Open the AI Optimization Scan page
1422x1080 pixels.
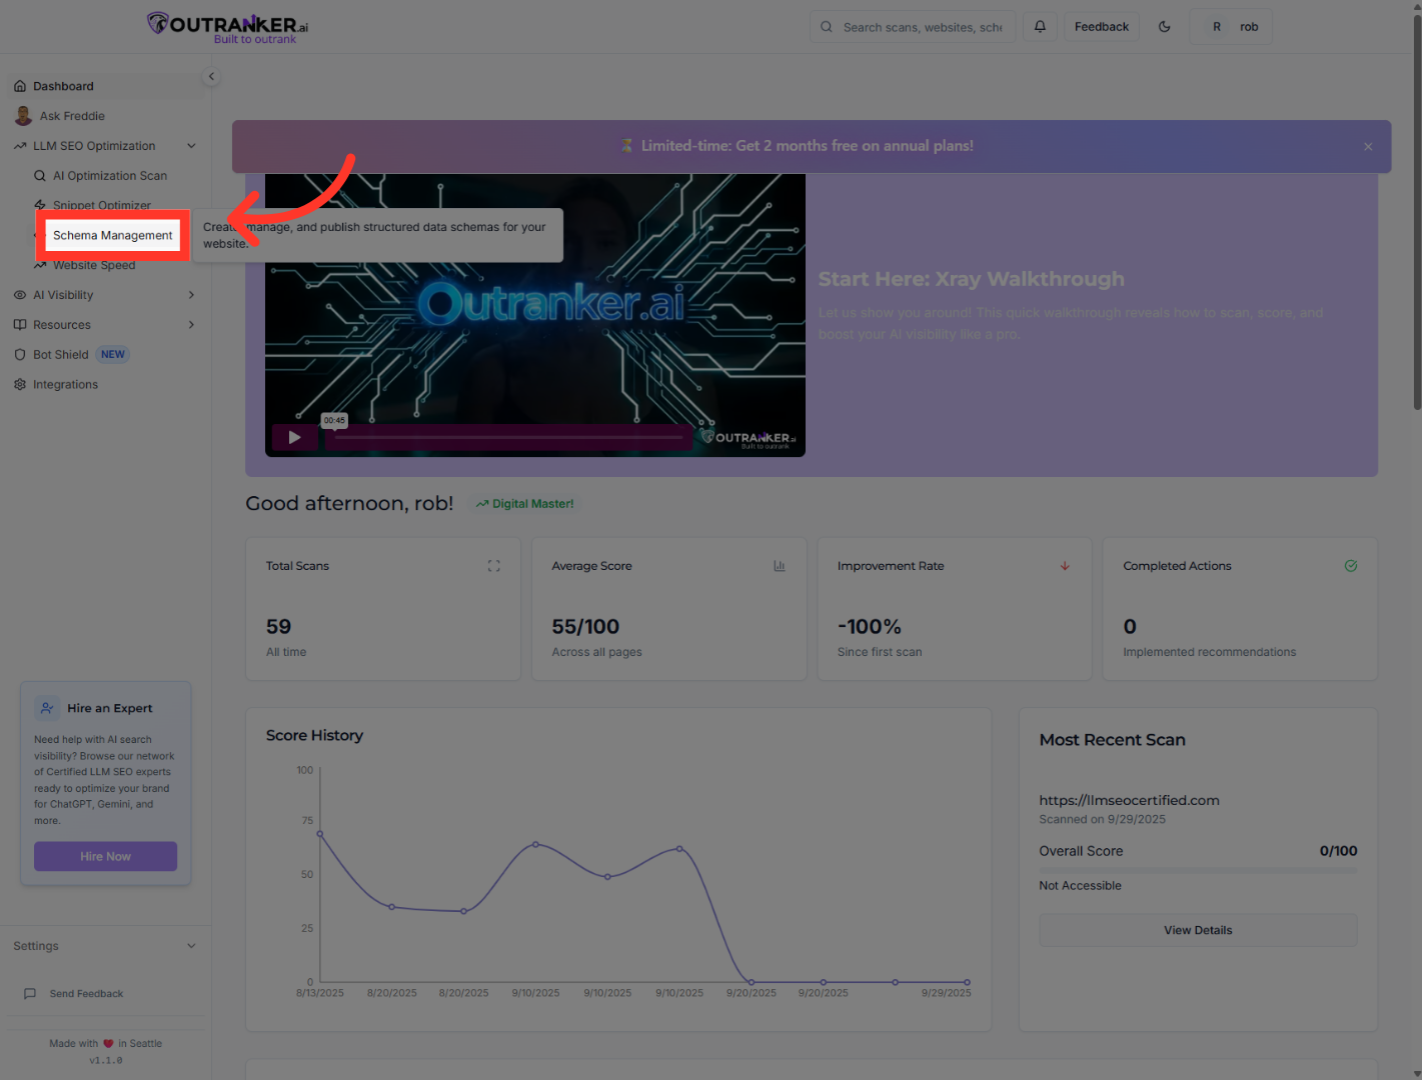tap(109, 176)
